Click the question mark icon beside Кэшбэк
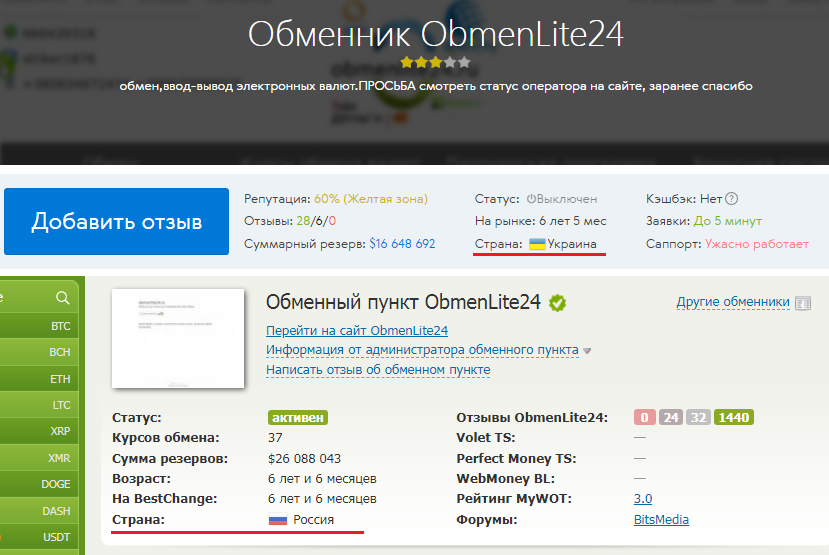829x555 pixels. (x=732, y=199)
